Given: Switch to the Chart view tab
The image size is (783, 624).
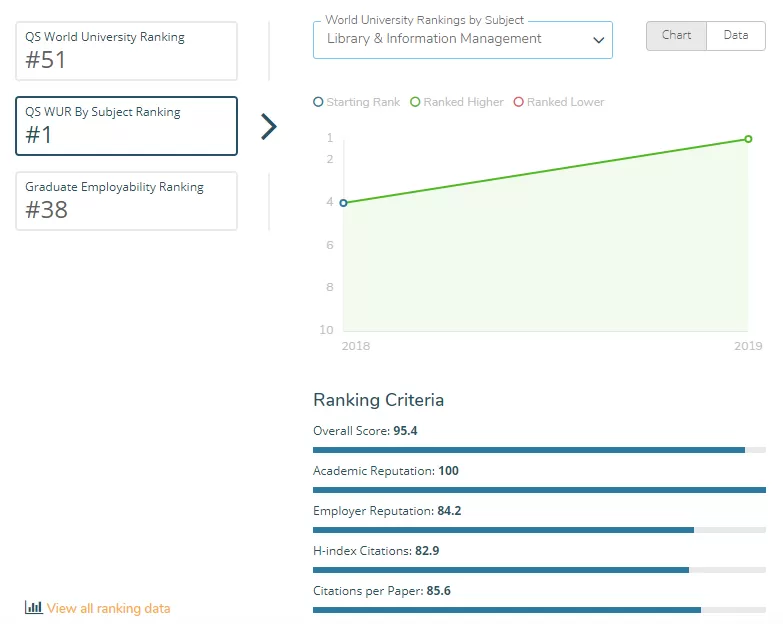Looking at the screenshot, I should (676, 35).
